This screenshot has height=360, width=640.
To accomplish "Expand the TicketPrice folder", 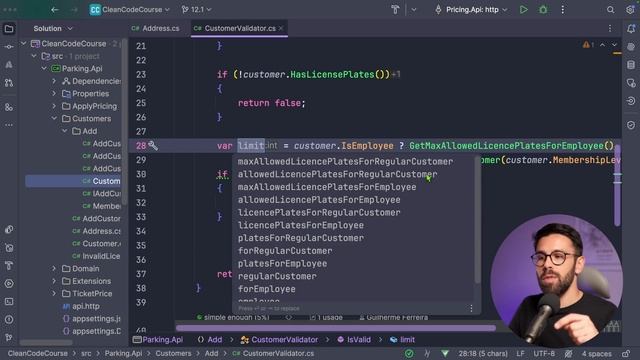I will (54, 293).
